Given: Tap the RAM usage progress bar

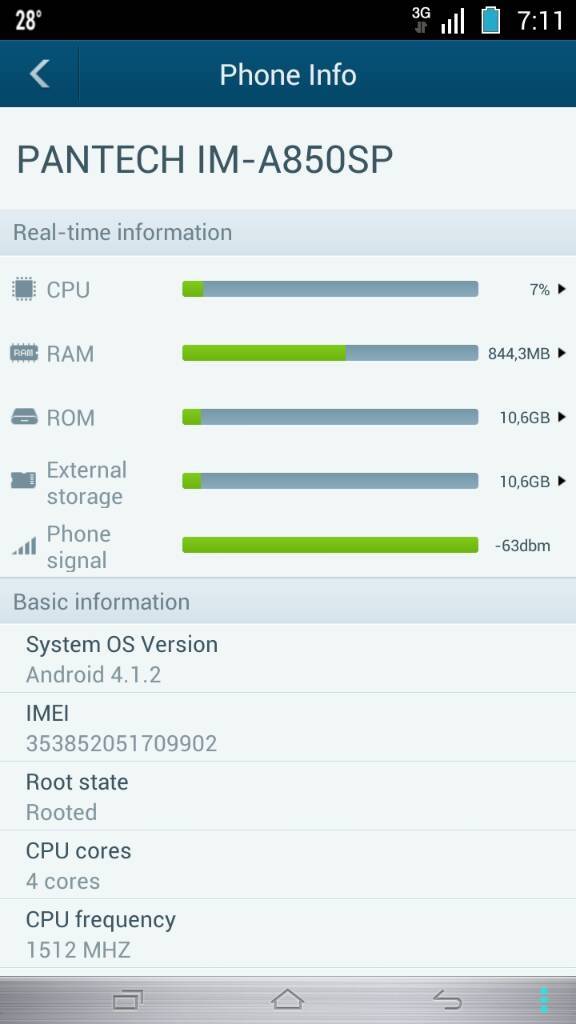Looking at the screenshot, I should pos(330,353).
